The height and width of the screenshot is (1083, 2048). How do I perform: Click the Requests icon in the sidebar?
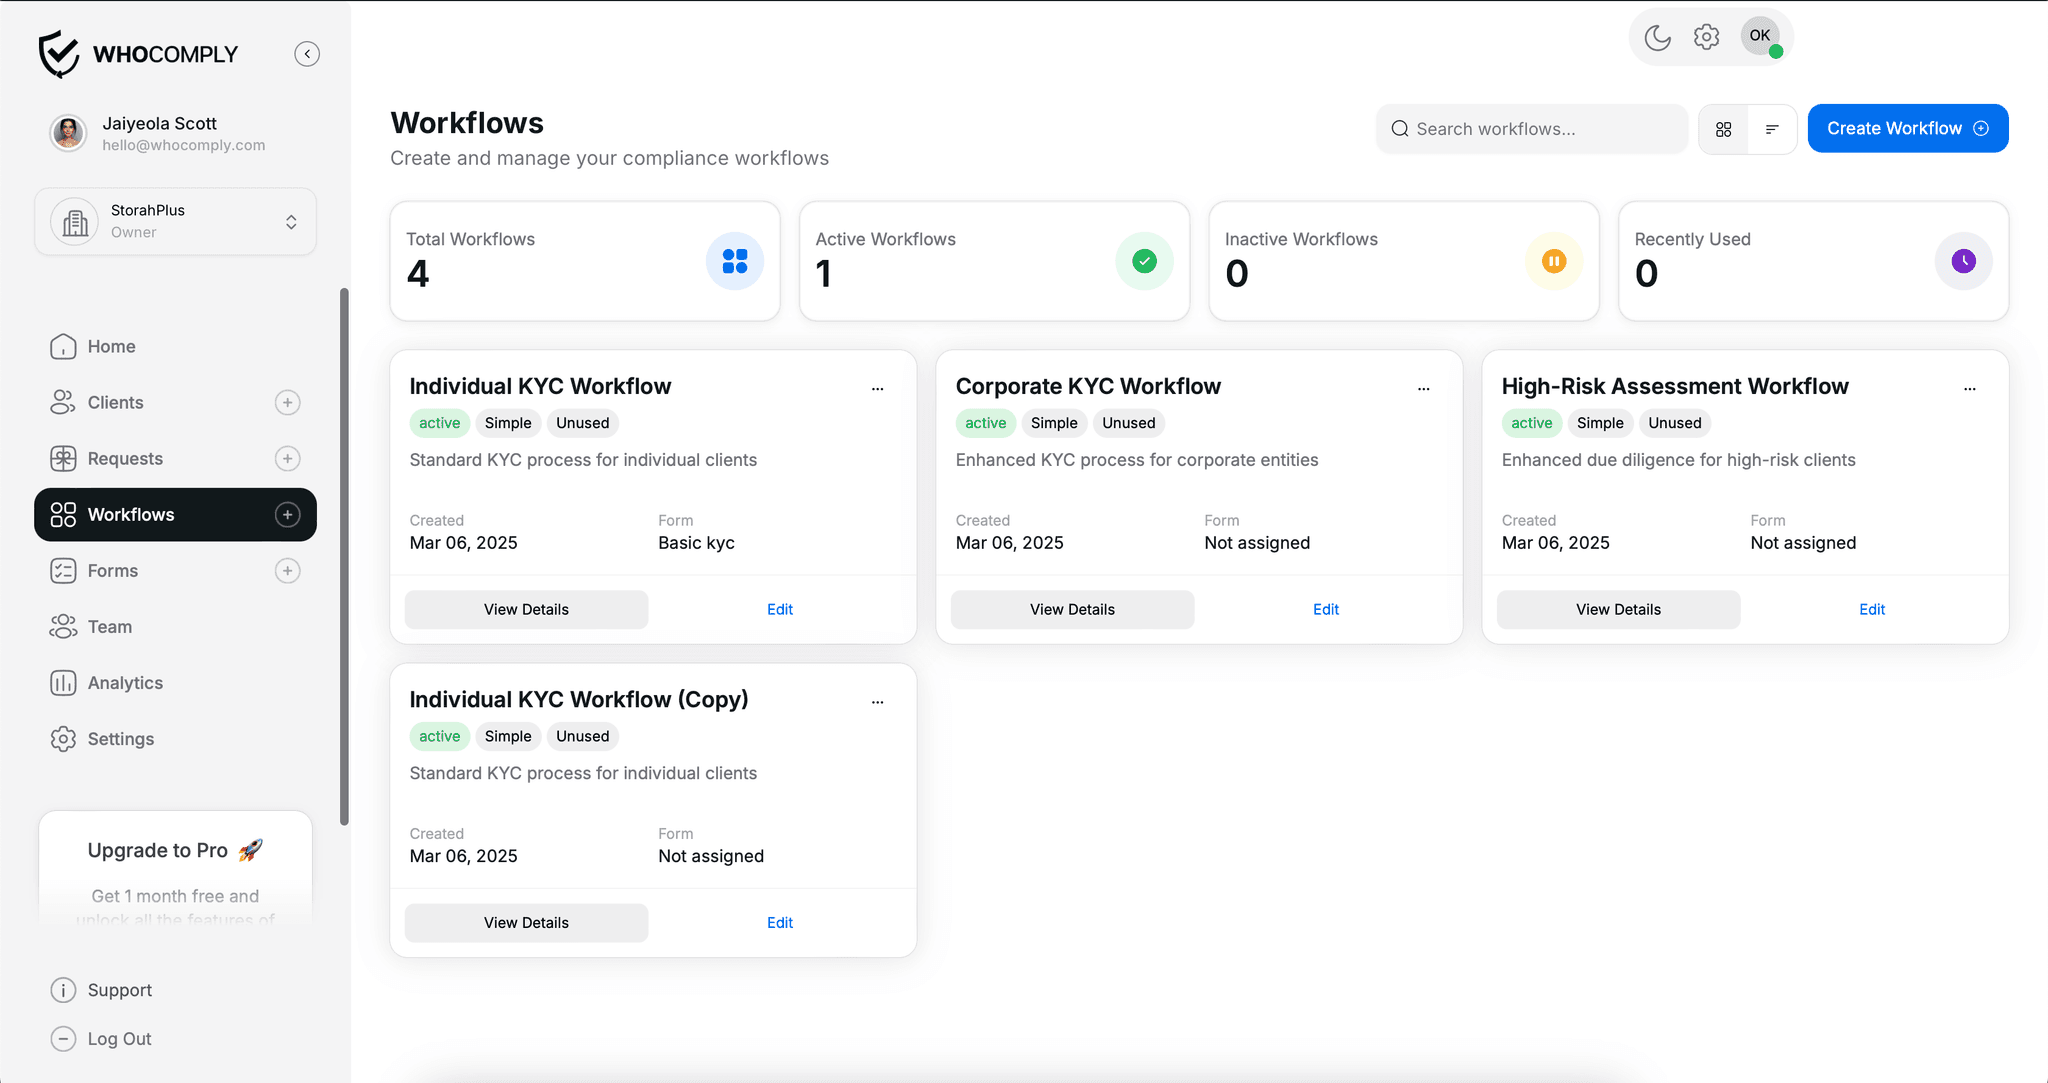pyautogui.click(x=63, y=458)
